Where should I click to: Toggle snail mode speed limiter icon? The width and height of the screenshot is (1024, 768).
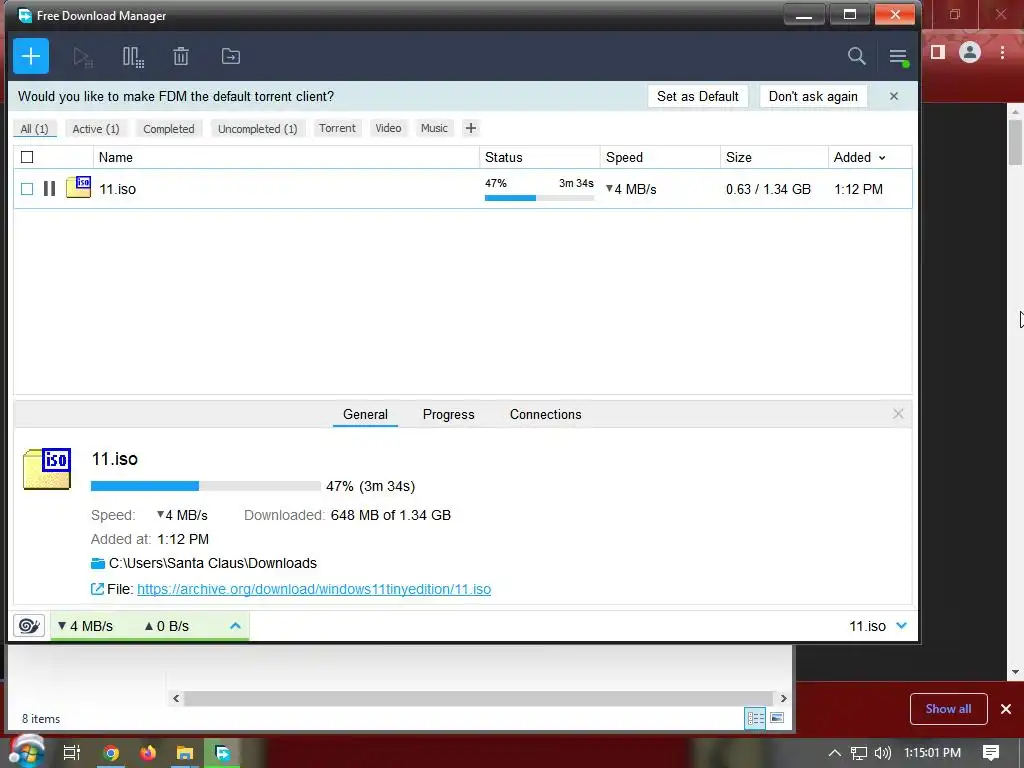[29, 626]
